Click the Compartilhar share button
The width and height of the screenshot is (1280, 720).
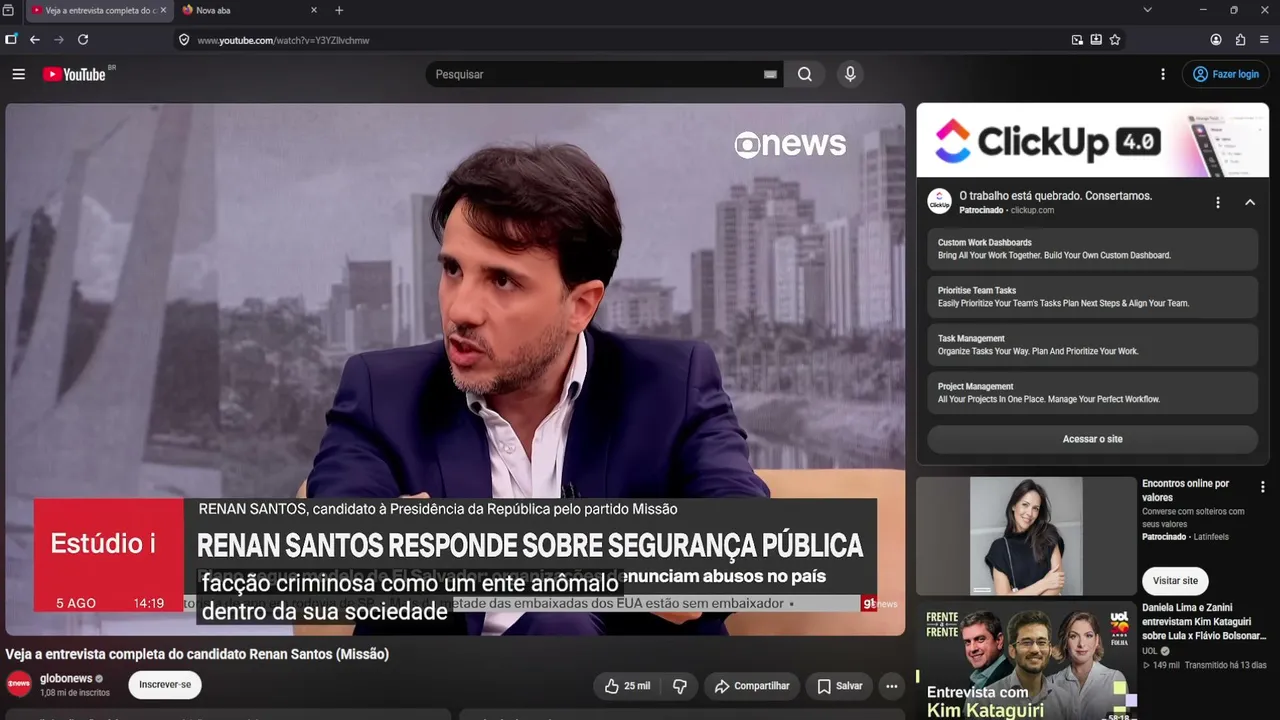(752, 686)
